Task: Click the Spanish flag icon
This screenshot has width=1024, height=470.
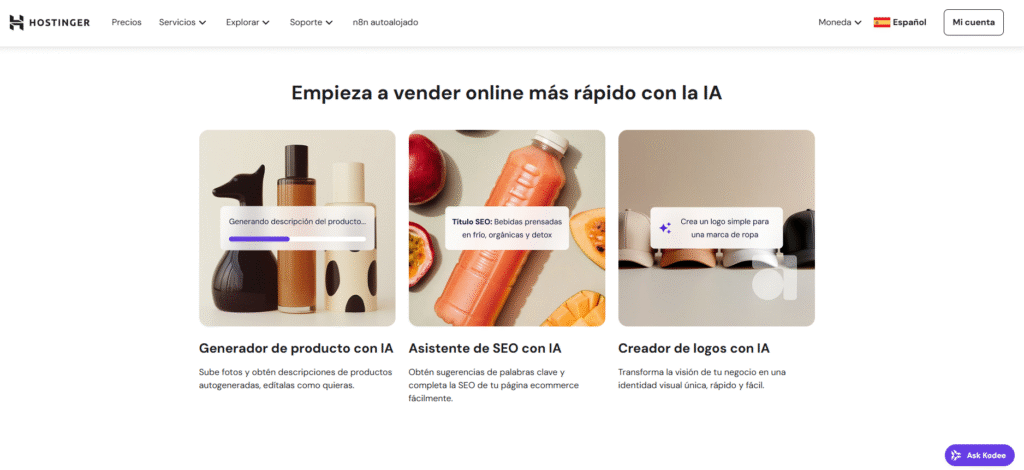Action: click(x=882, y=22)
